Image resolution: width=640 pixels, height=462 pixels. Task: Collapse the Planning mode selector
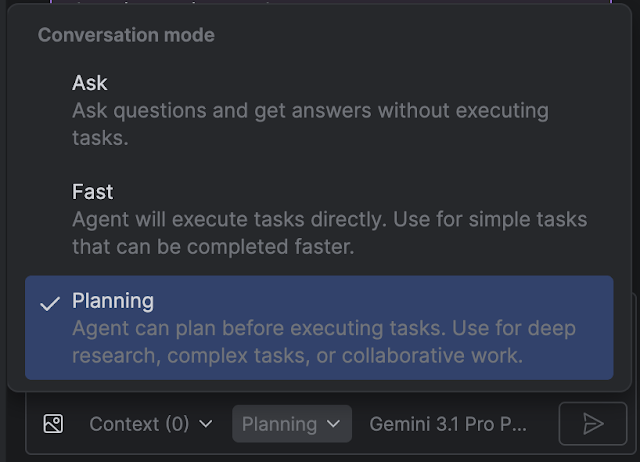[x=292, y=424]
